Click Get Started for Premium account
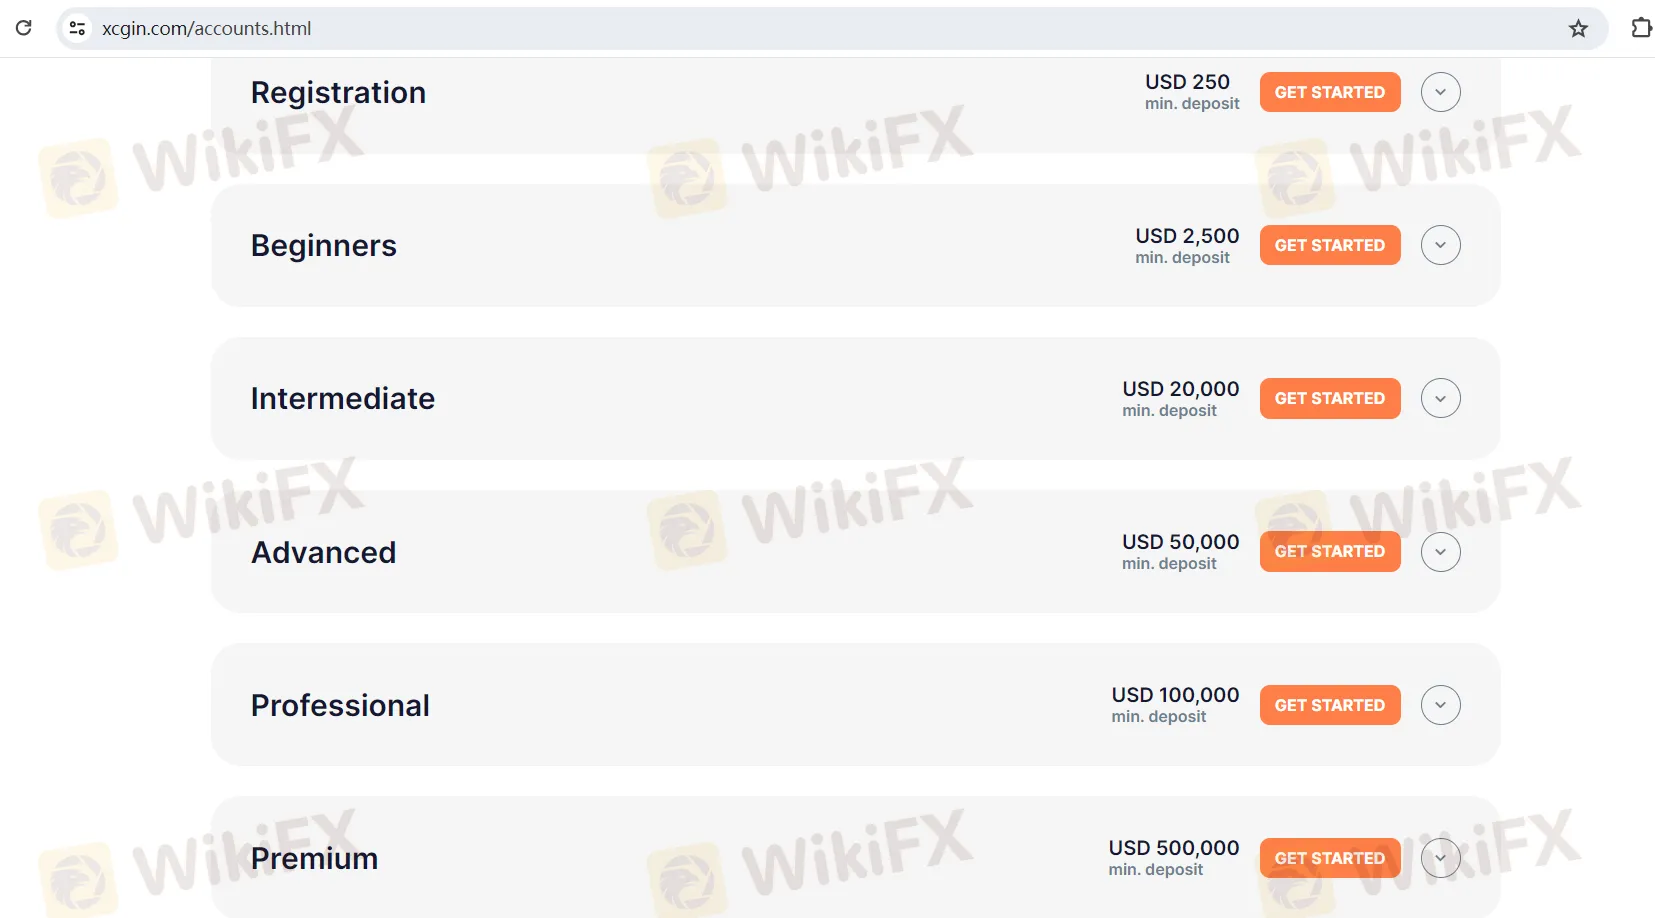This screenshot has height=918, width=1655. [1329, 858]
